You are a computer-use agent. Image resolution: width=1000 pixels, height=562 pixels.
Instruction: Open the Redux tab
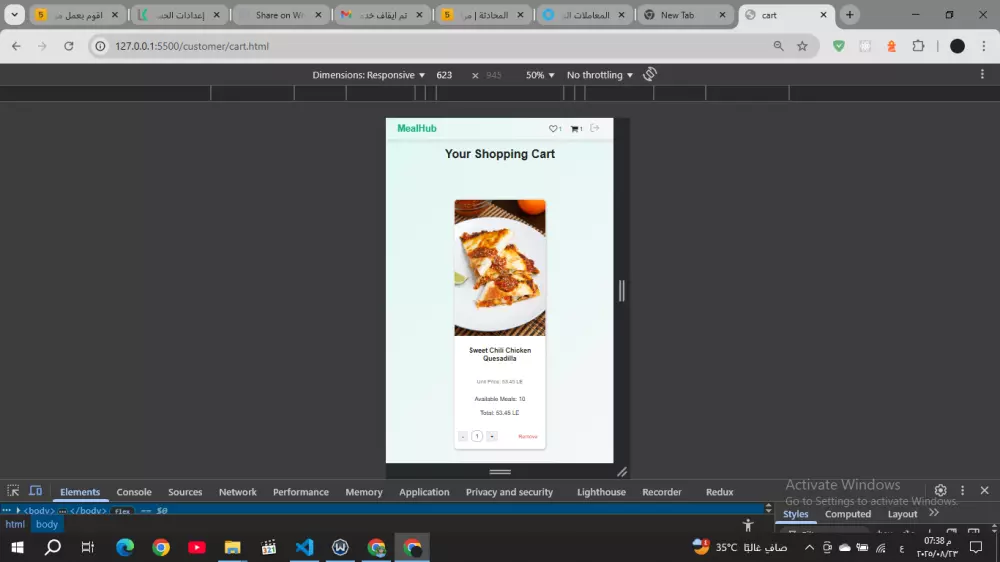point(719,492)
